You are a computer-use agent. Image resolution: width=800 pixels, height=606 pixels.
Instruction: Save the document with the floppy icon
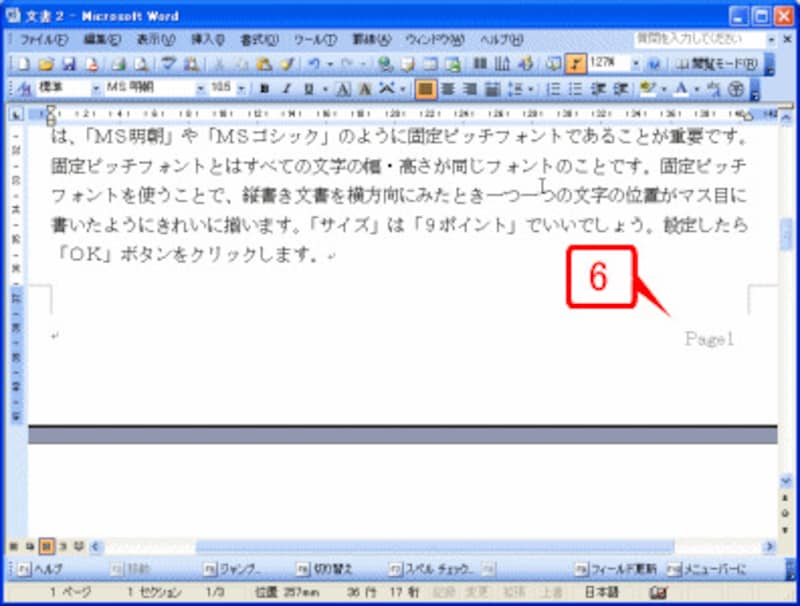pos(69,64)
